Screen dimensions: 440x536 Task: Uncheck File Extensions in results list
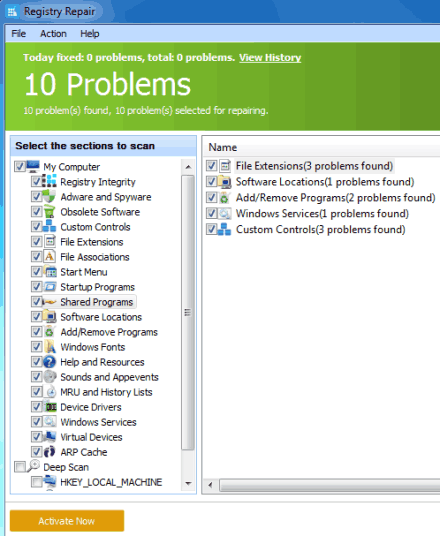[212, 166]
